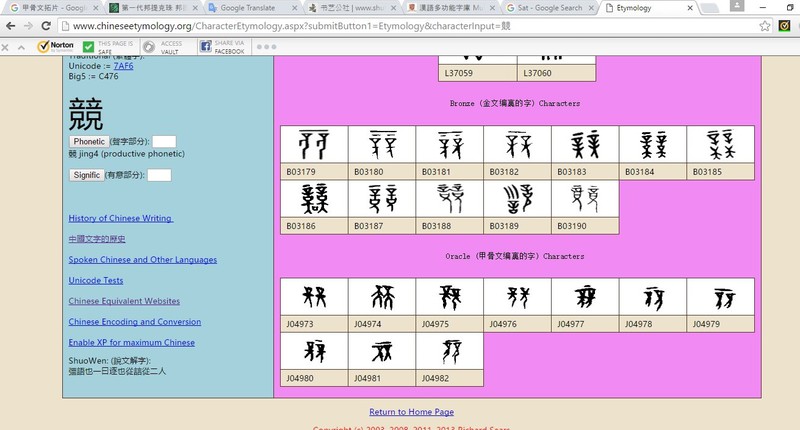Screen dimensions: 800x430
Task: Select oracle character image J04973
Action: [314, 298]
